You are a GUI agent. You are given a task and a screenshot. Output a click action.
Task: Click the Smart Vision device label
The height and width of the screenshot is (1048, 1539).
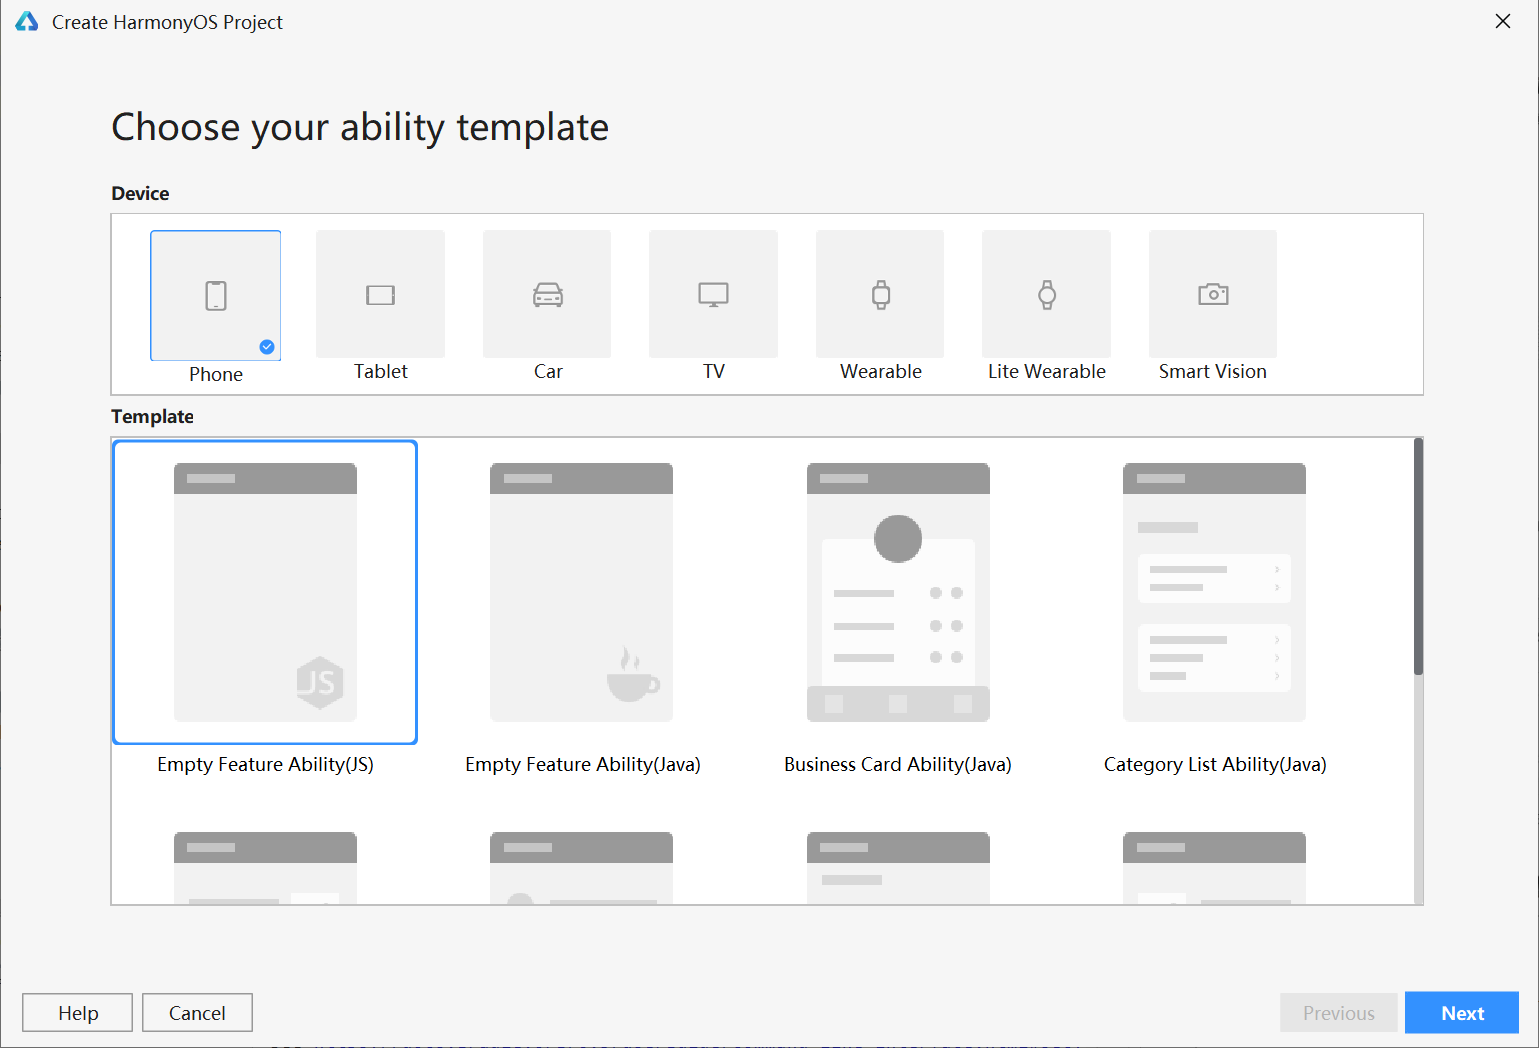[x=1213, y=371]
